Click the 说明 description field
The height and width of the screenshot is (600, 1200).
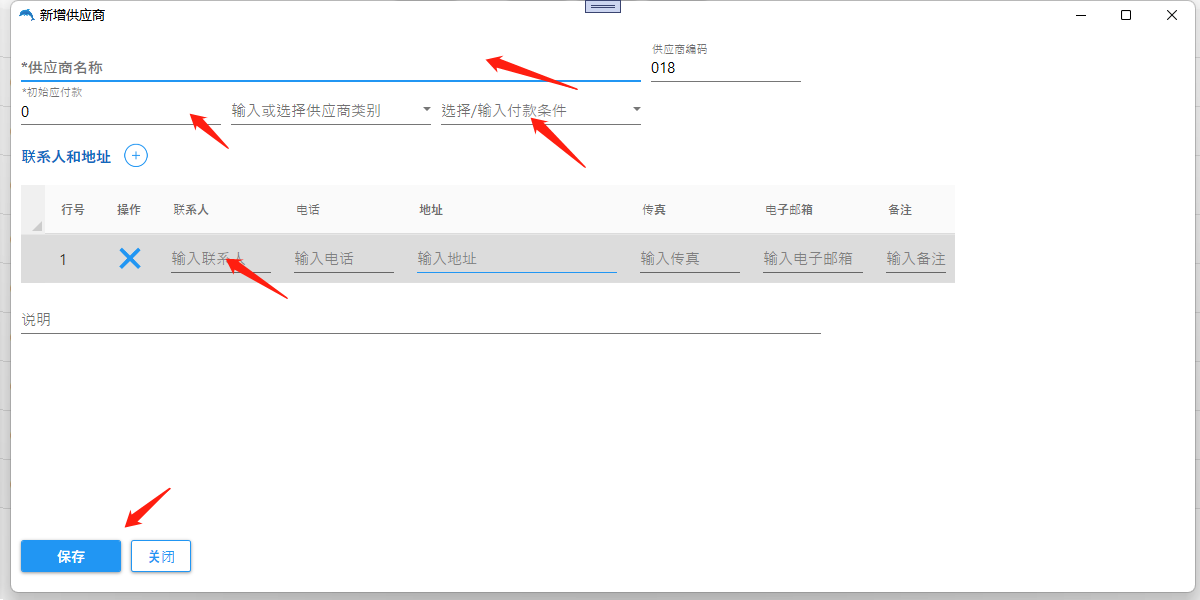click(x=420, y=320)
